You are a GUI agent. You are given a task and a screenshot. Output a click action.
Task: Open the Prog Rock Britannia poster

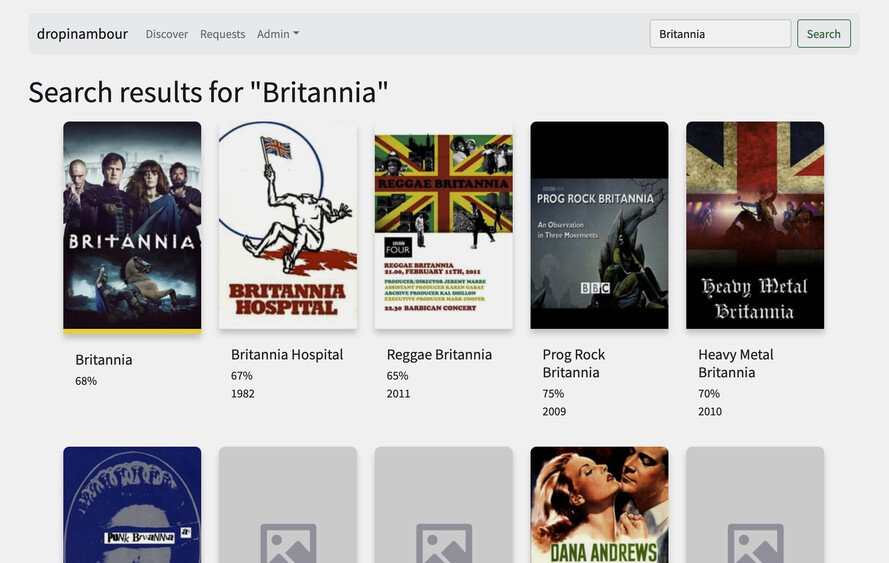pyautogui.click(x=599, y=225)
